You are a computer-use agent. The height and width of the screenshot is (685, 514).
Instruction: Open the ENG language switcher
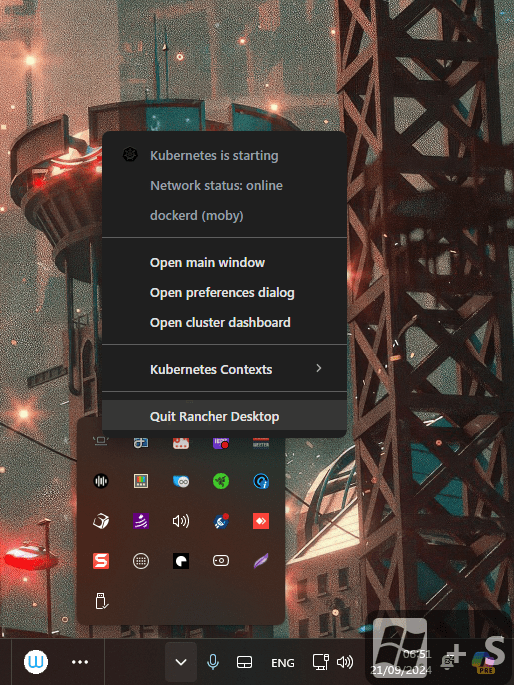click(283, 663)
